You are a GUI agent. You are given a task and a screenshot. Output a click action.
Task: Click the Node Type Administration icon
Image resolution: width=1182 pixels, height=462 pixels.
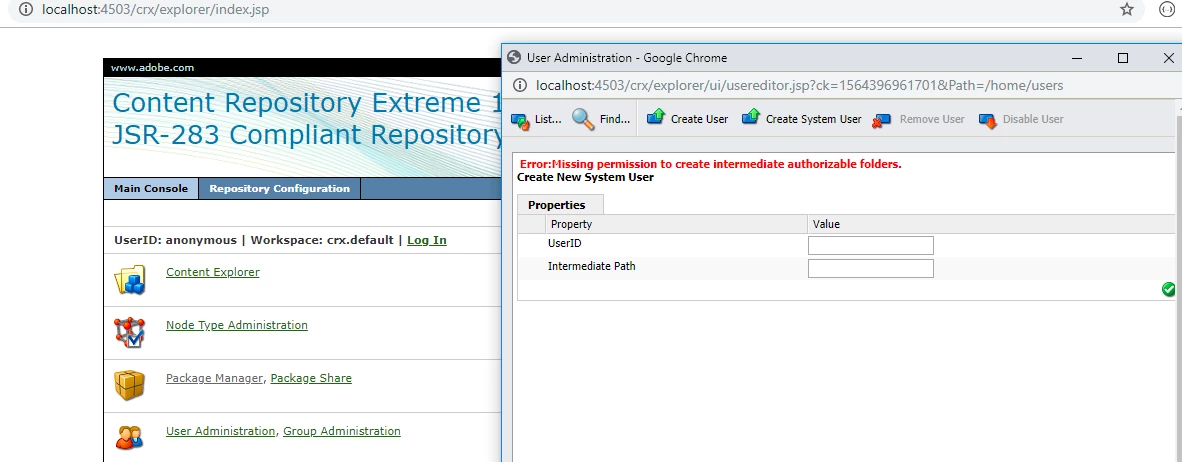coord(129,332)
